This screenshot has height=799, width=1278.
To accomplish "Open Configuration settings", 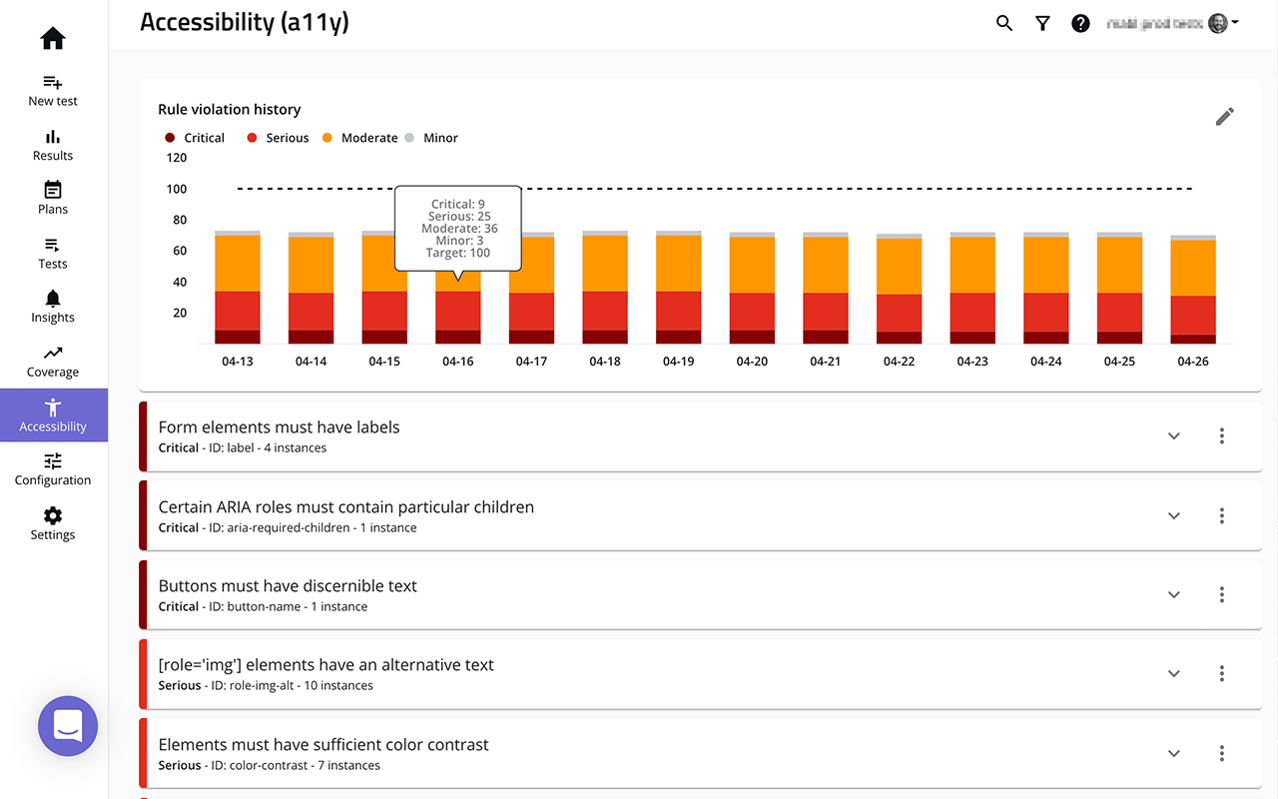I will coord(52,470).
